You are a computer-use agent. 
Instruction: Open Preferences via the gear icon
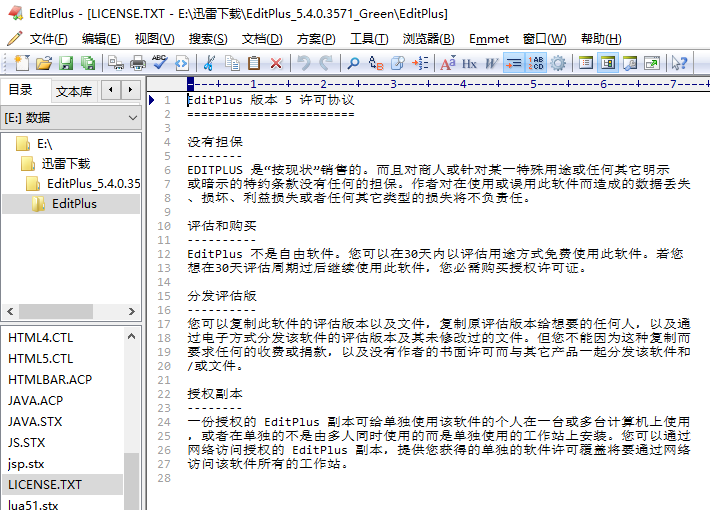click(x=558, y=63)
